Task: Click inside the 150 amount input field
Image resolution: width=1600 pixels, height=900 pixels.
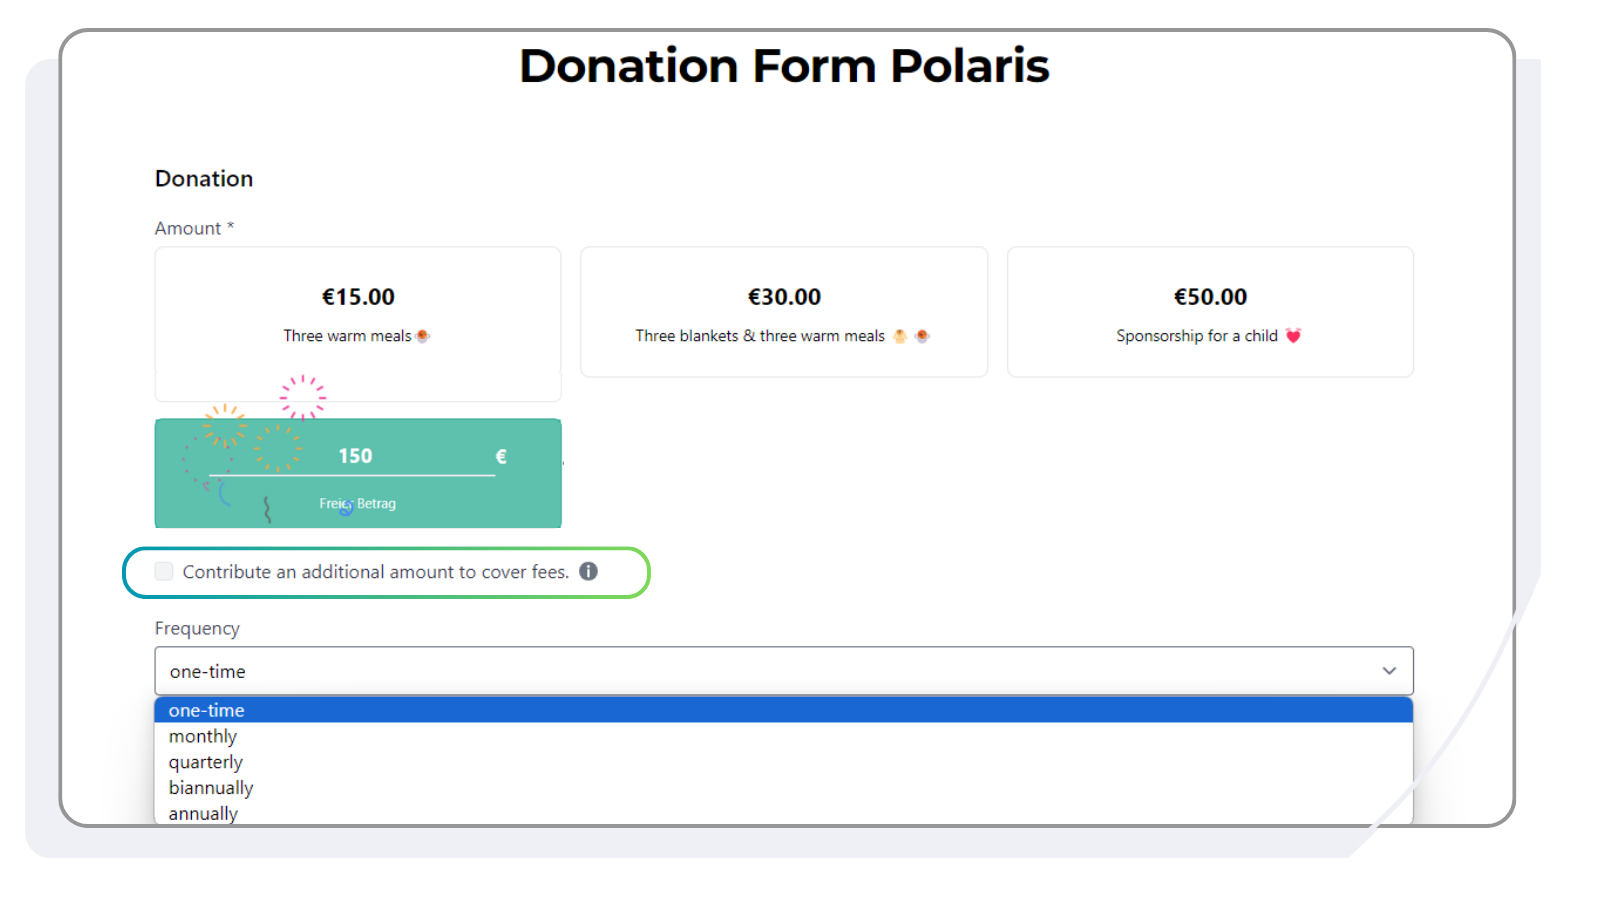Action: (357, 456)
